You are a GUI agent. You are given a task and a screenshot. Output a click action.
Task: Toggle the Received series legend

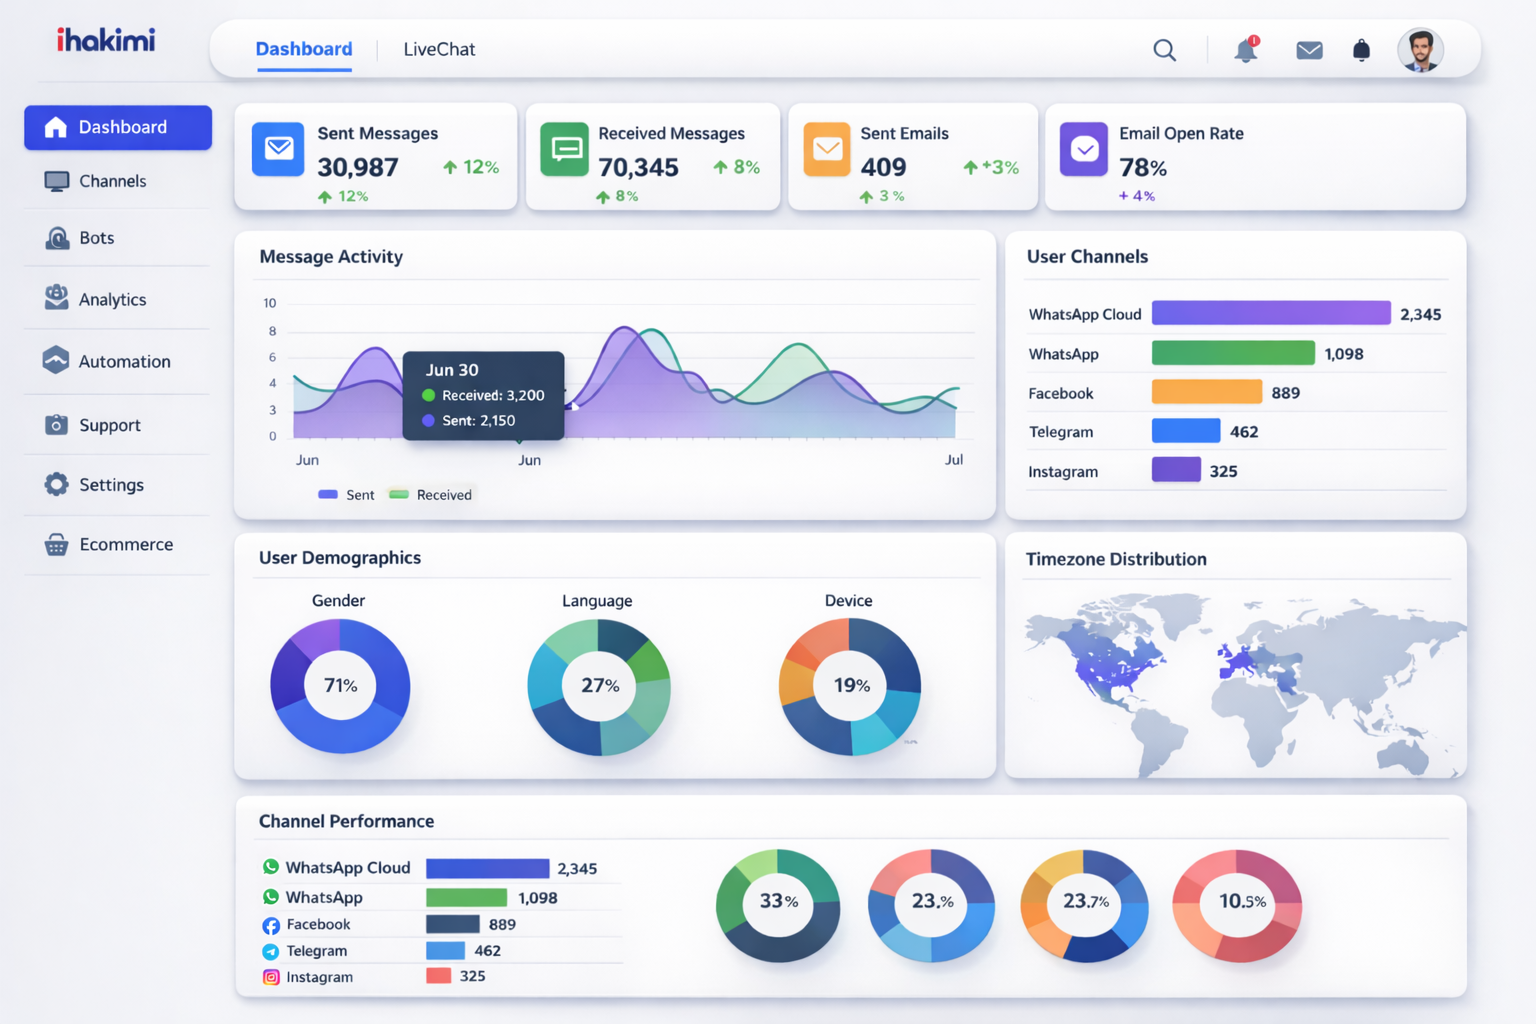pyautogui.click(x=431, y=495)
